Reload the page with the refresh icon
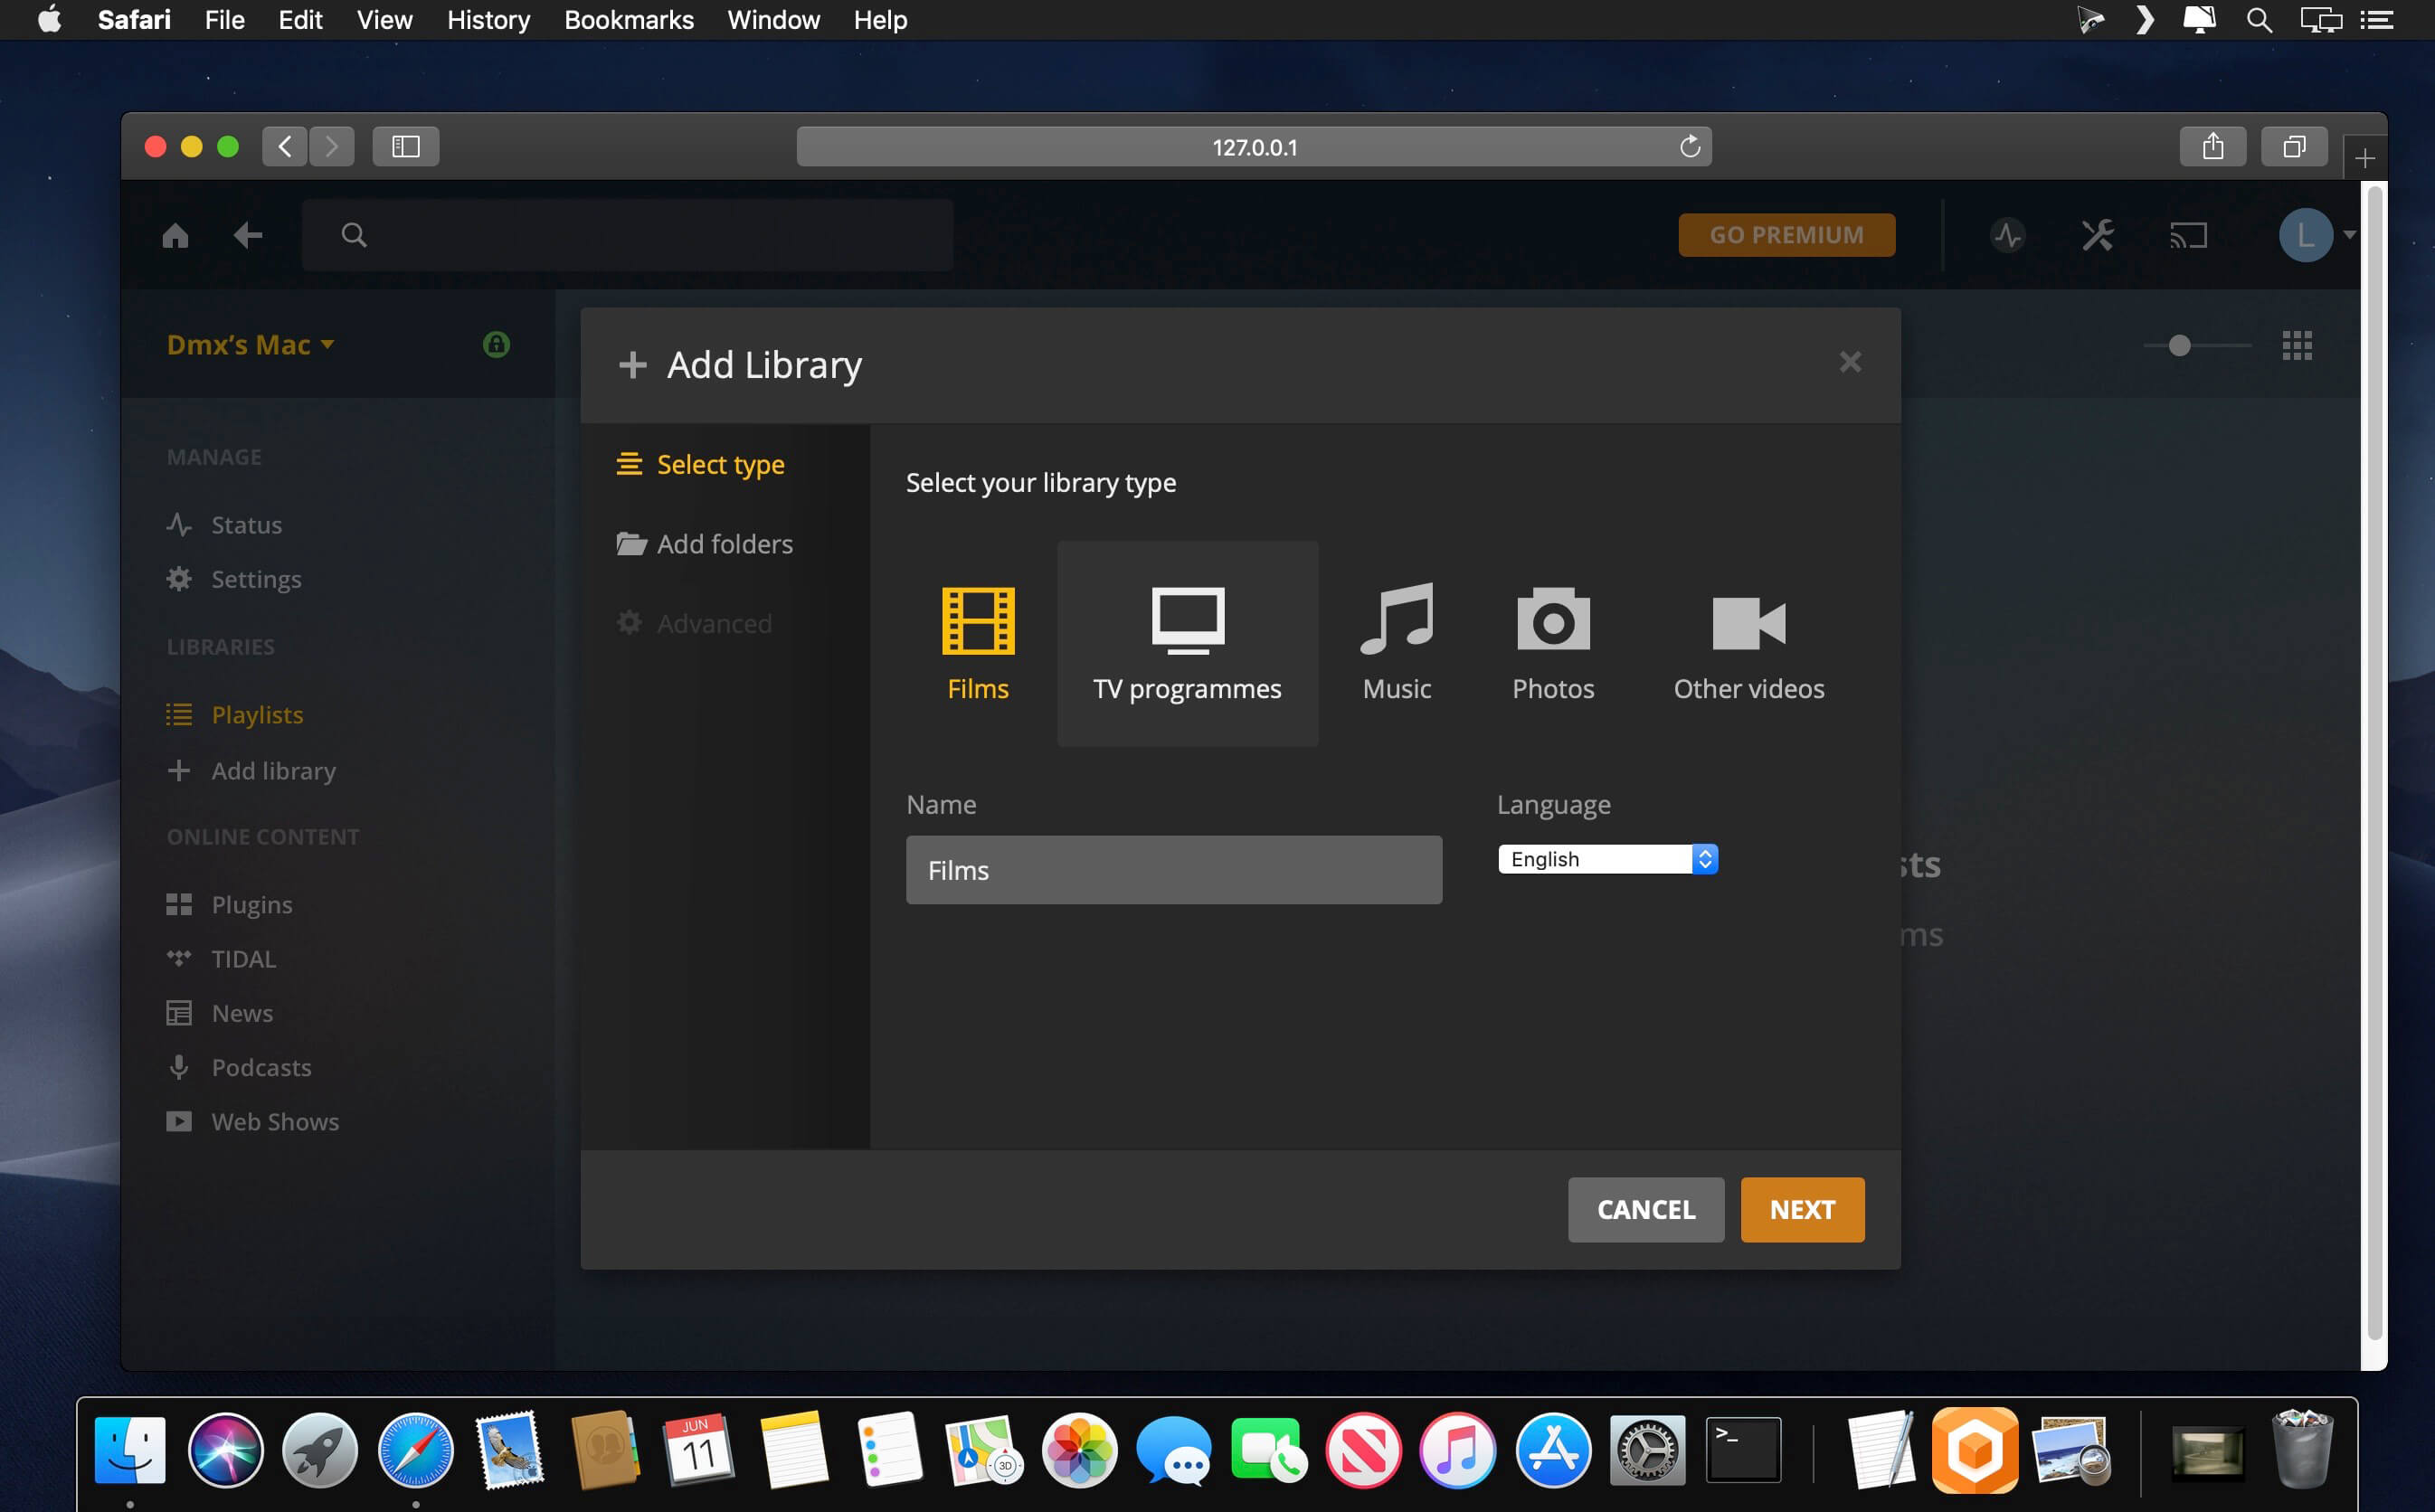2435x1512 pixels. pyautogui.click(x=1689, y=147)
